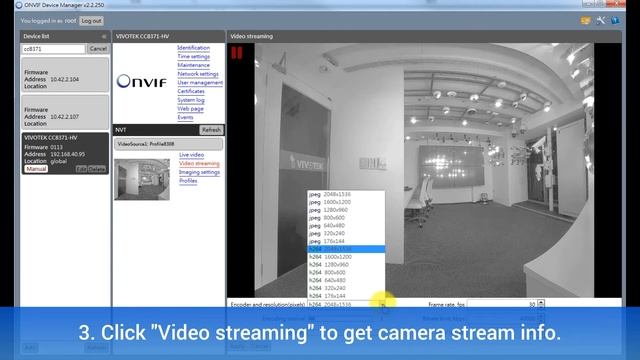
Task: Choose jpeg 1280x960 from the encoder list
Action: click(x=346, y=210)
